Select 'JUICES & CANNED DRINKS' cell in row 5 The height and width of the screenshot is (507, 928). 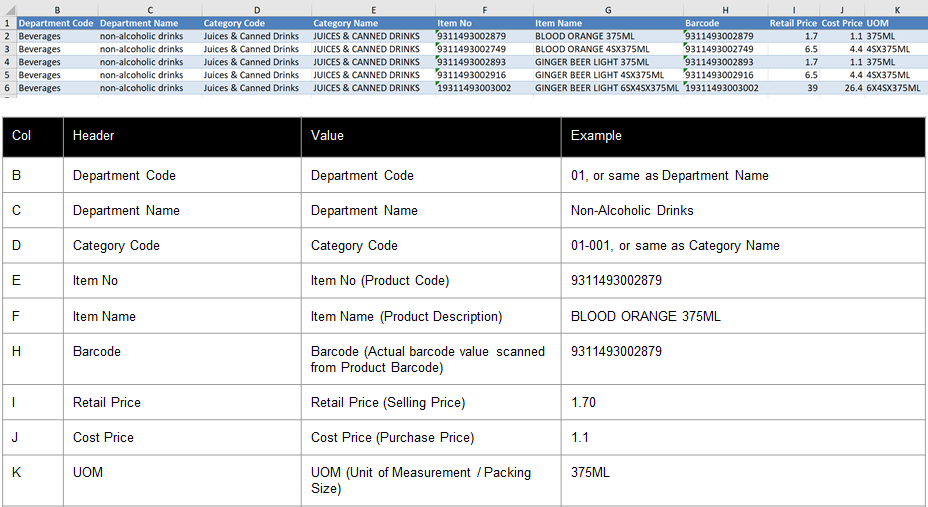(x=373, y=75)
